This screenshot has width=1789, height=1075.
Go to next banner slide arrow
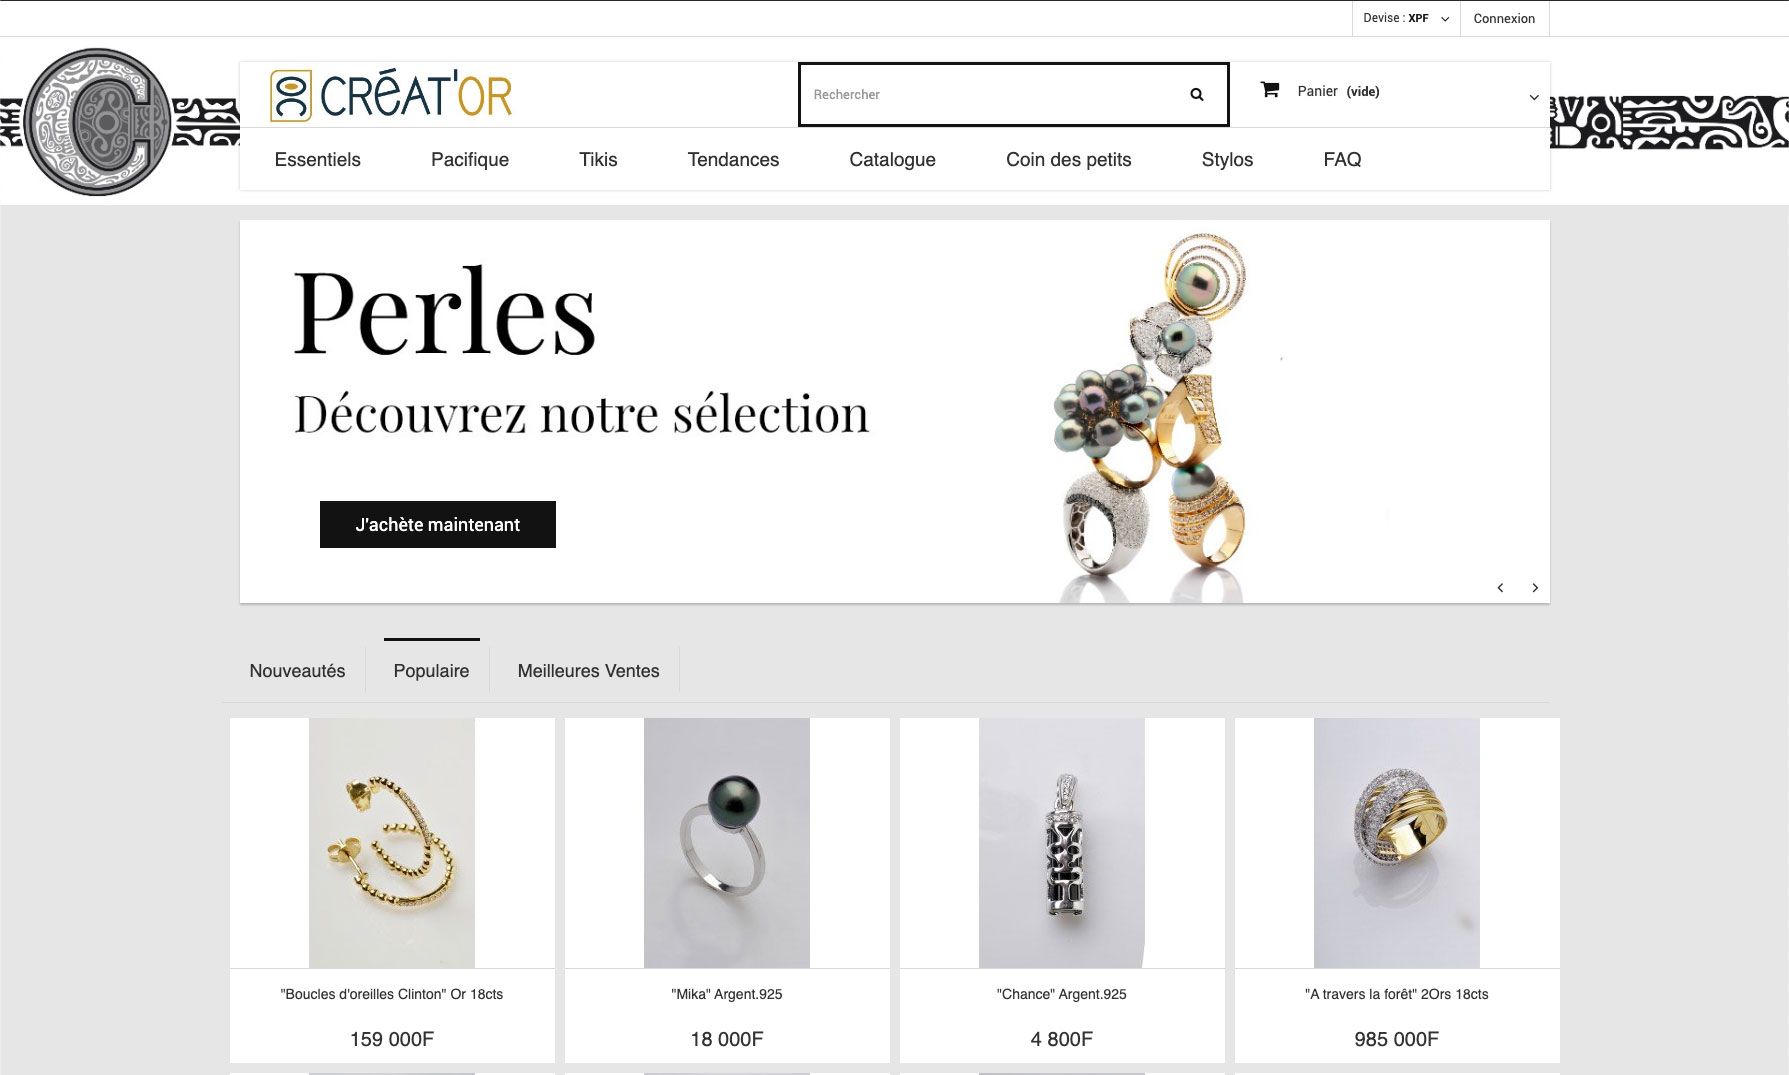(x=1535, y=588)
